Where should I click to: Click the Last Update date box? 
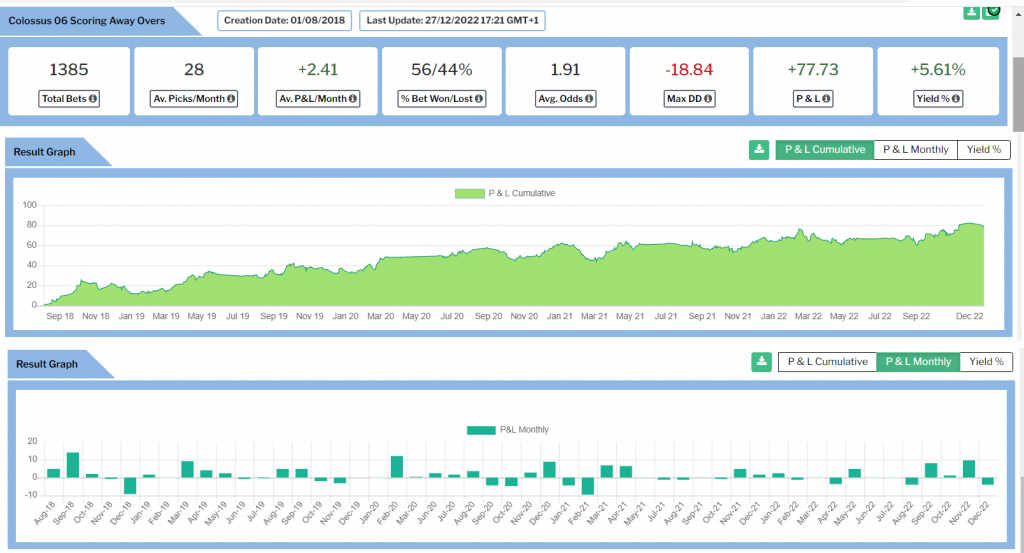(x=452, y=20)
